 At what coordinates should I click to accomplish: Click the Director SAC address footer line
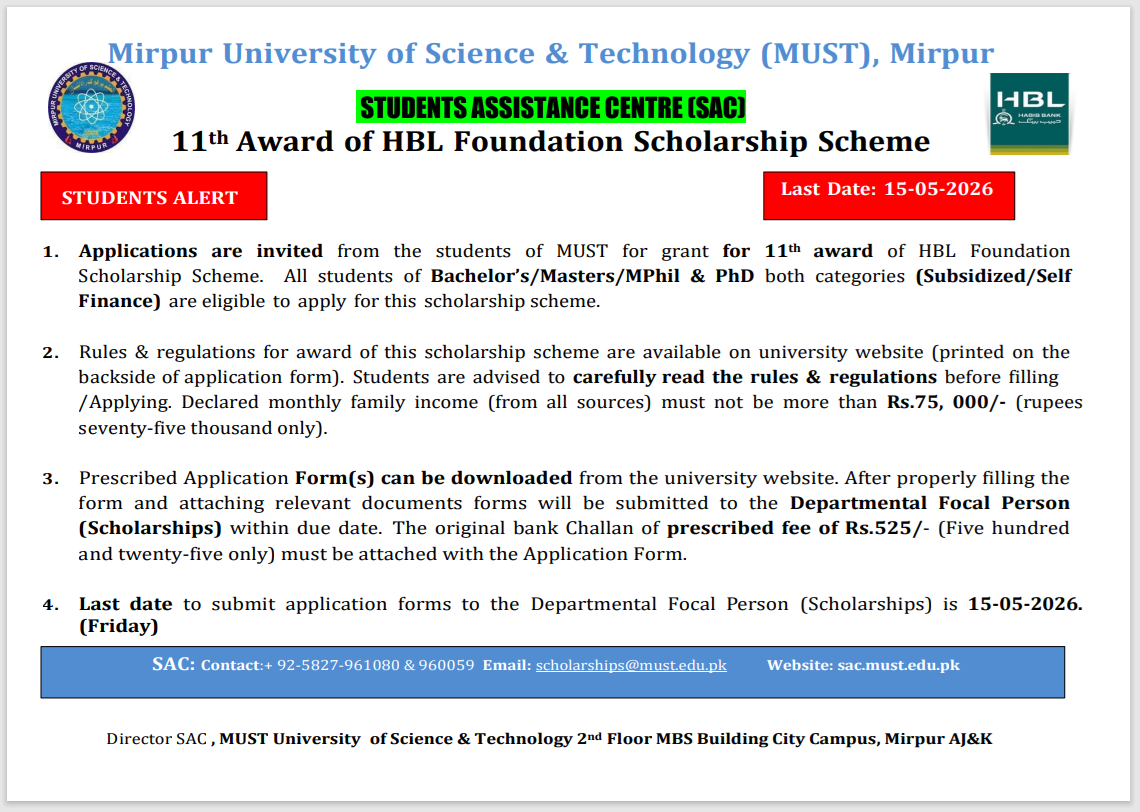(549, 739)
